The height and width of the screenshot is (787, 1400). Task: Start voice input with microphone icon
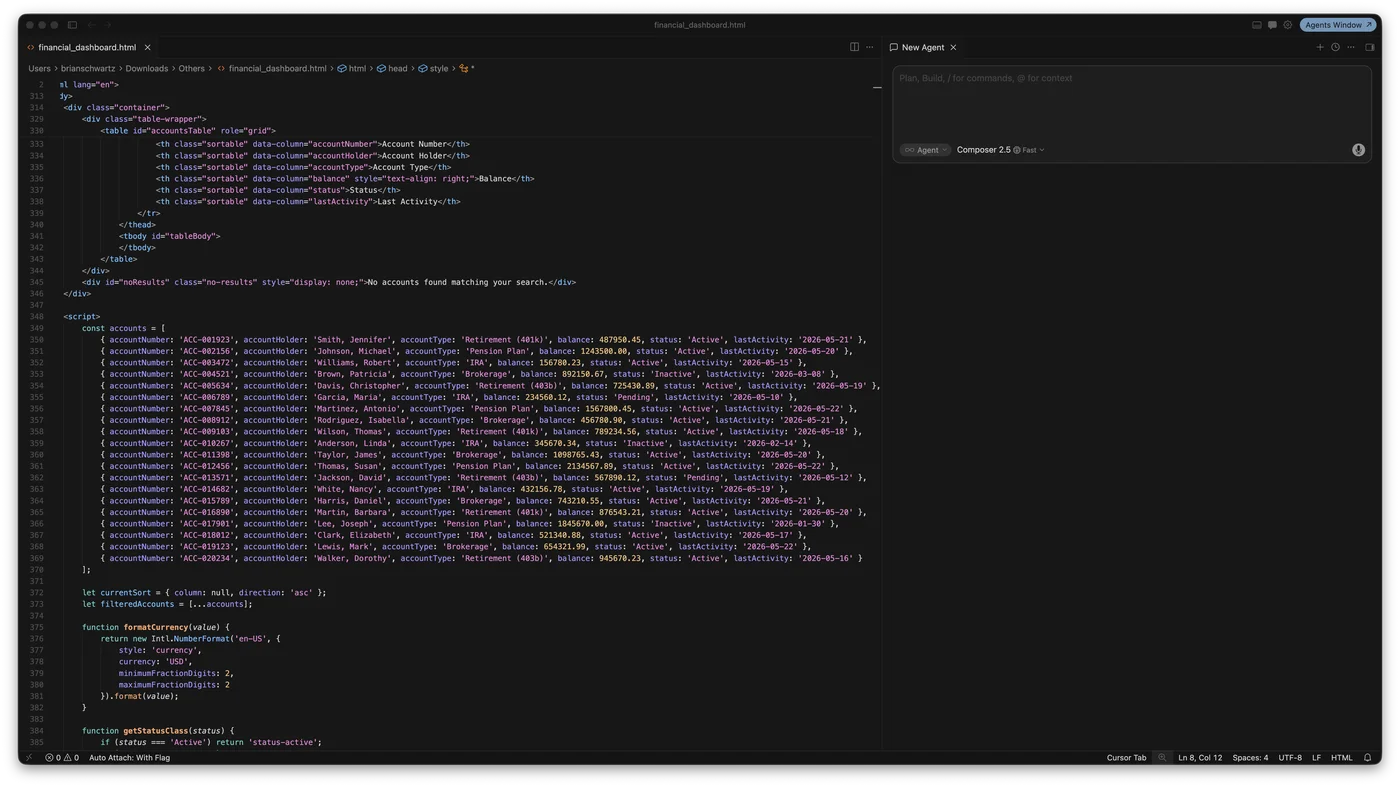click(1358, 150)
